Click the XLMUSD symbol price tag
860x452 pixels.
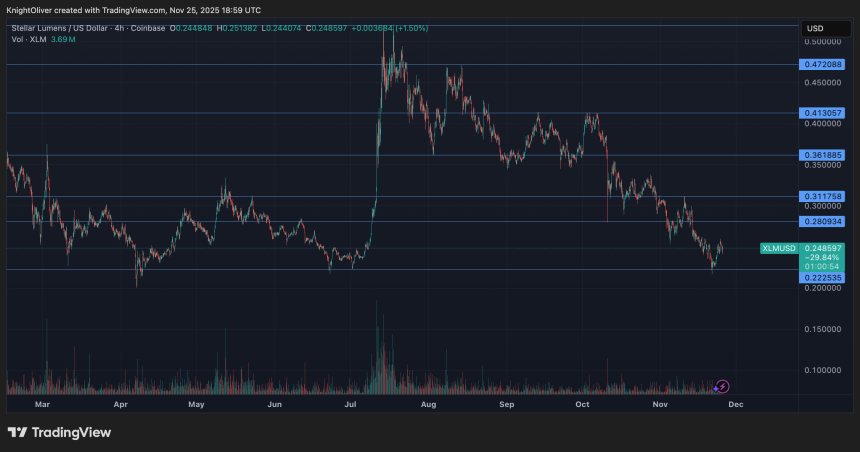780,247
